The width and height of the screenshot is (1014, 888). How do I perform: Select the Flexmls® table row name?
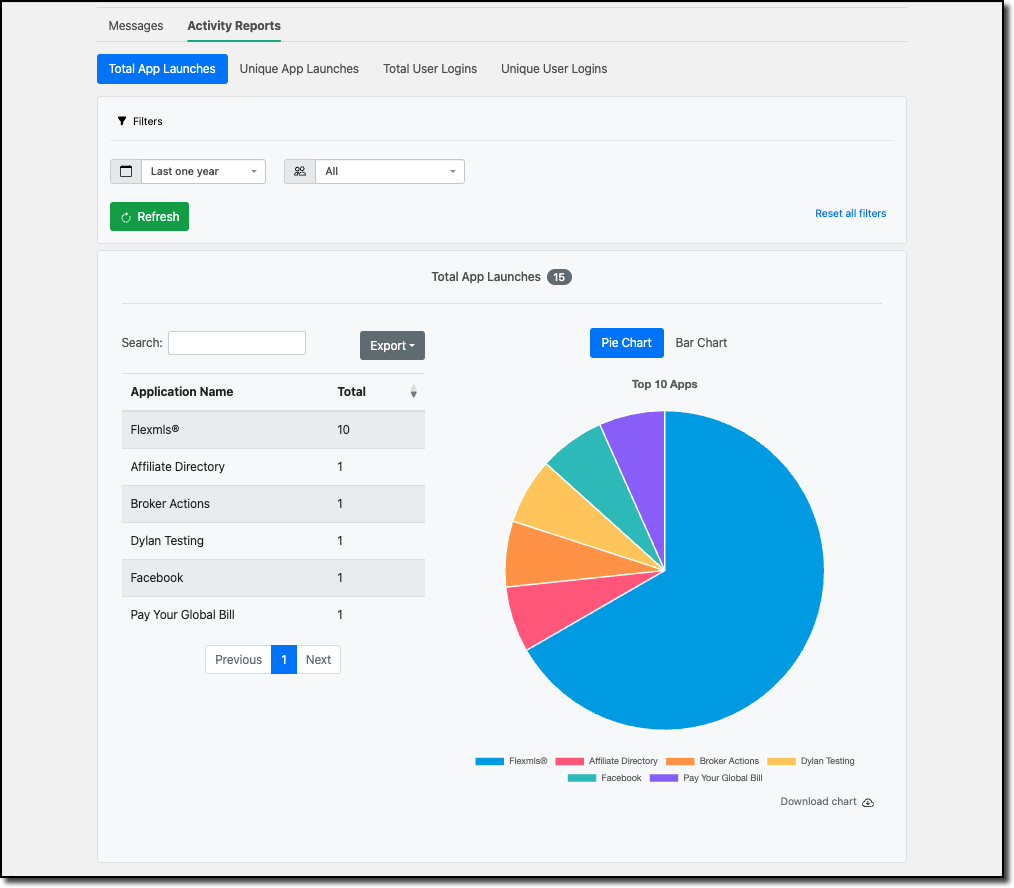[155, 429]
